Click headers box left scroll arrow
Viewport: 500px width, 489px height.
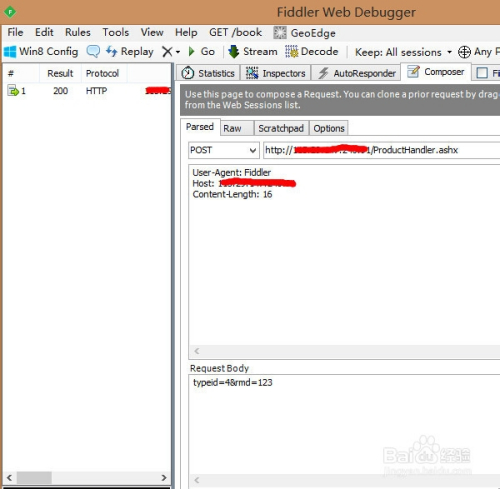[197, 351]
